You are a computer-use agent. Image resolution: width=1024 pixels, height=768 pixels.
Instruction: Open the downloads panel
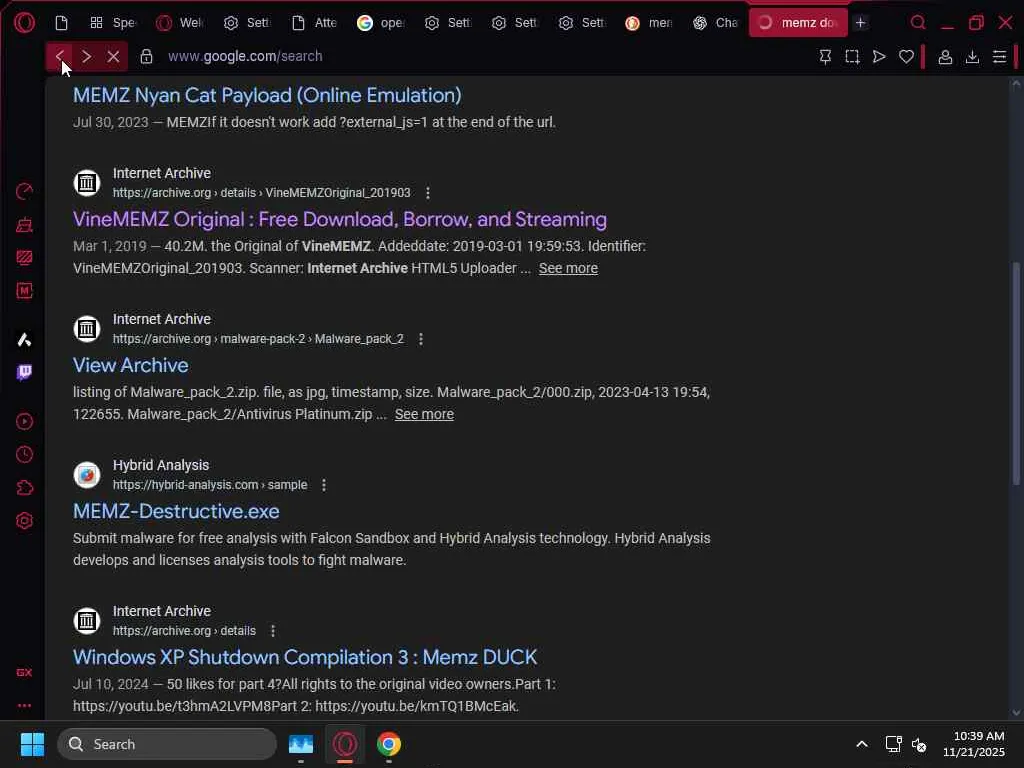pyautogui.click(x=972, y=57)
